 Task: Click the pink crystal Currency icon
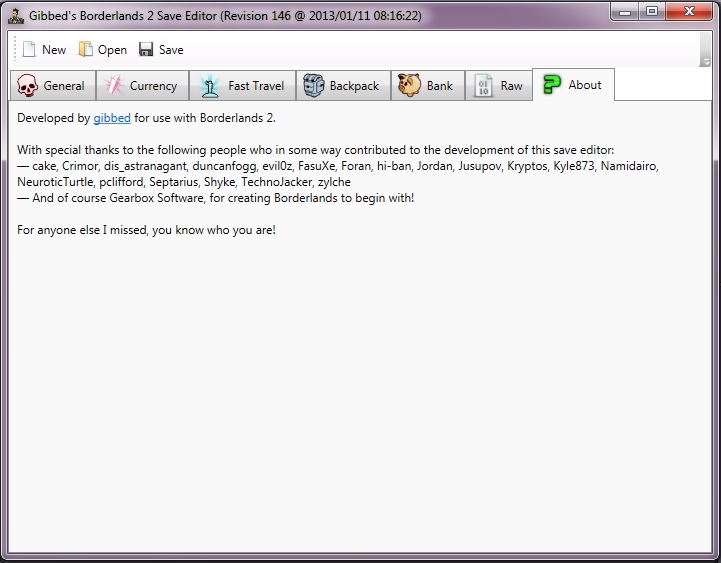114,85
